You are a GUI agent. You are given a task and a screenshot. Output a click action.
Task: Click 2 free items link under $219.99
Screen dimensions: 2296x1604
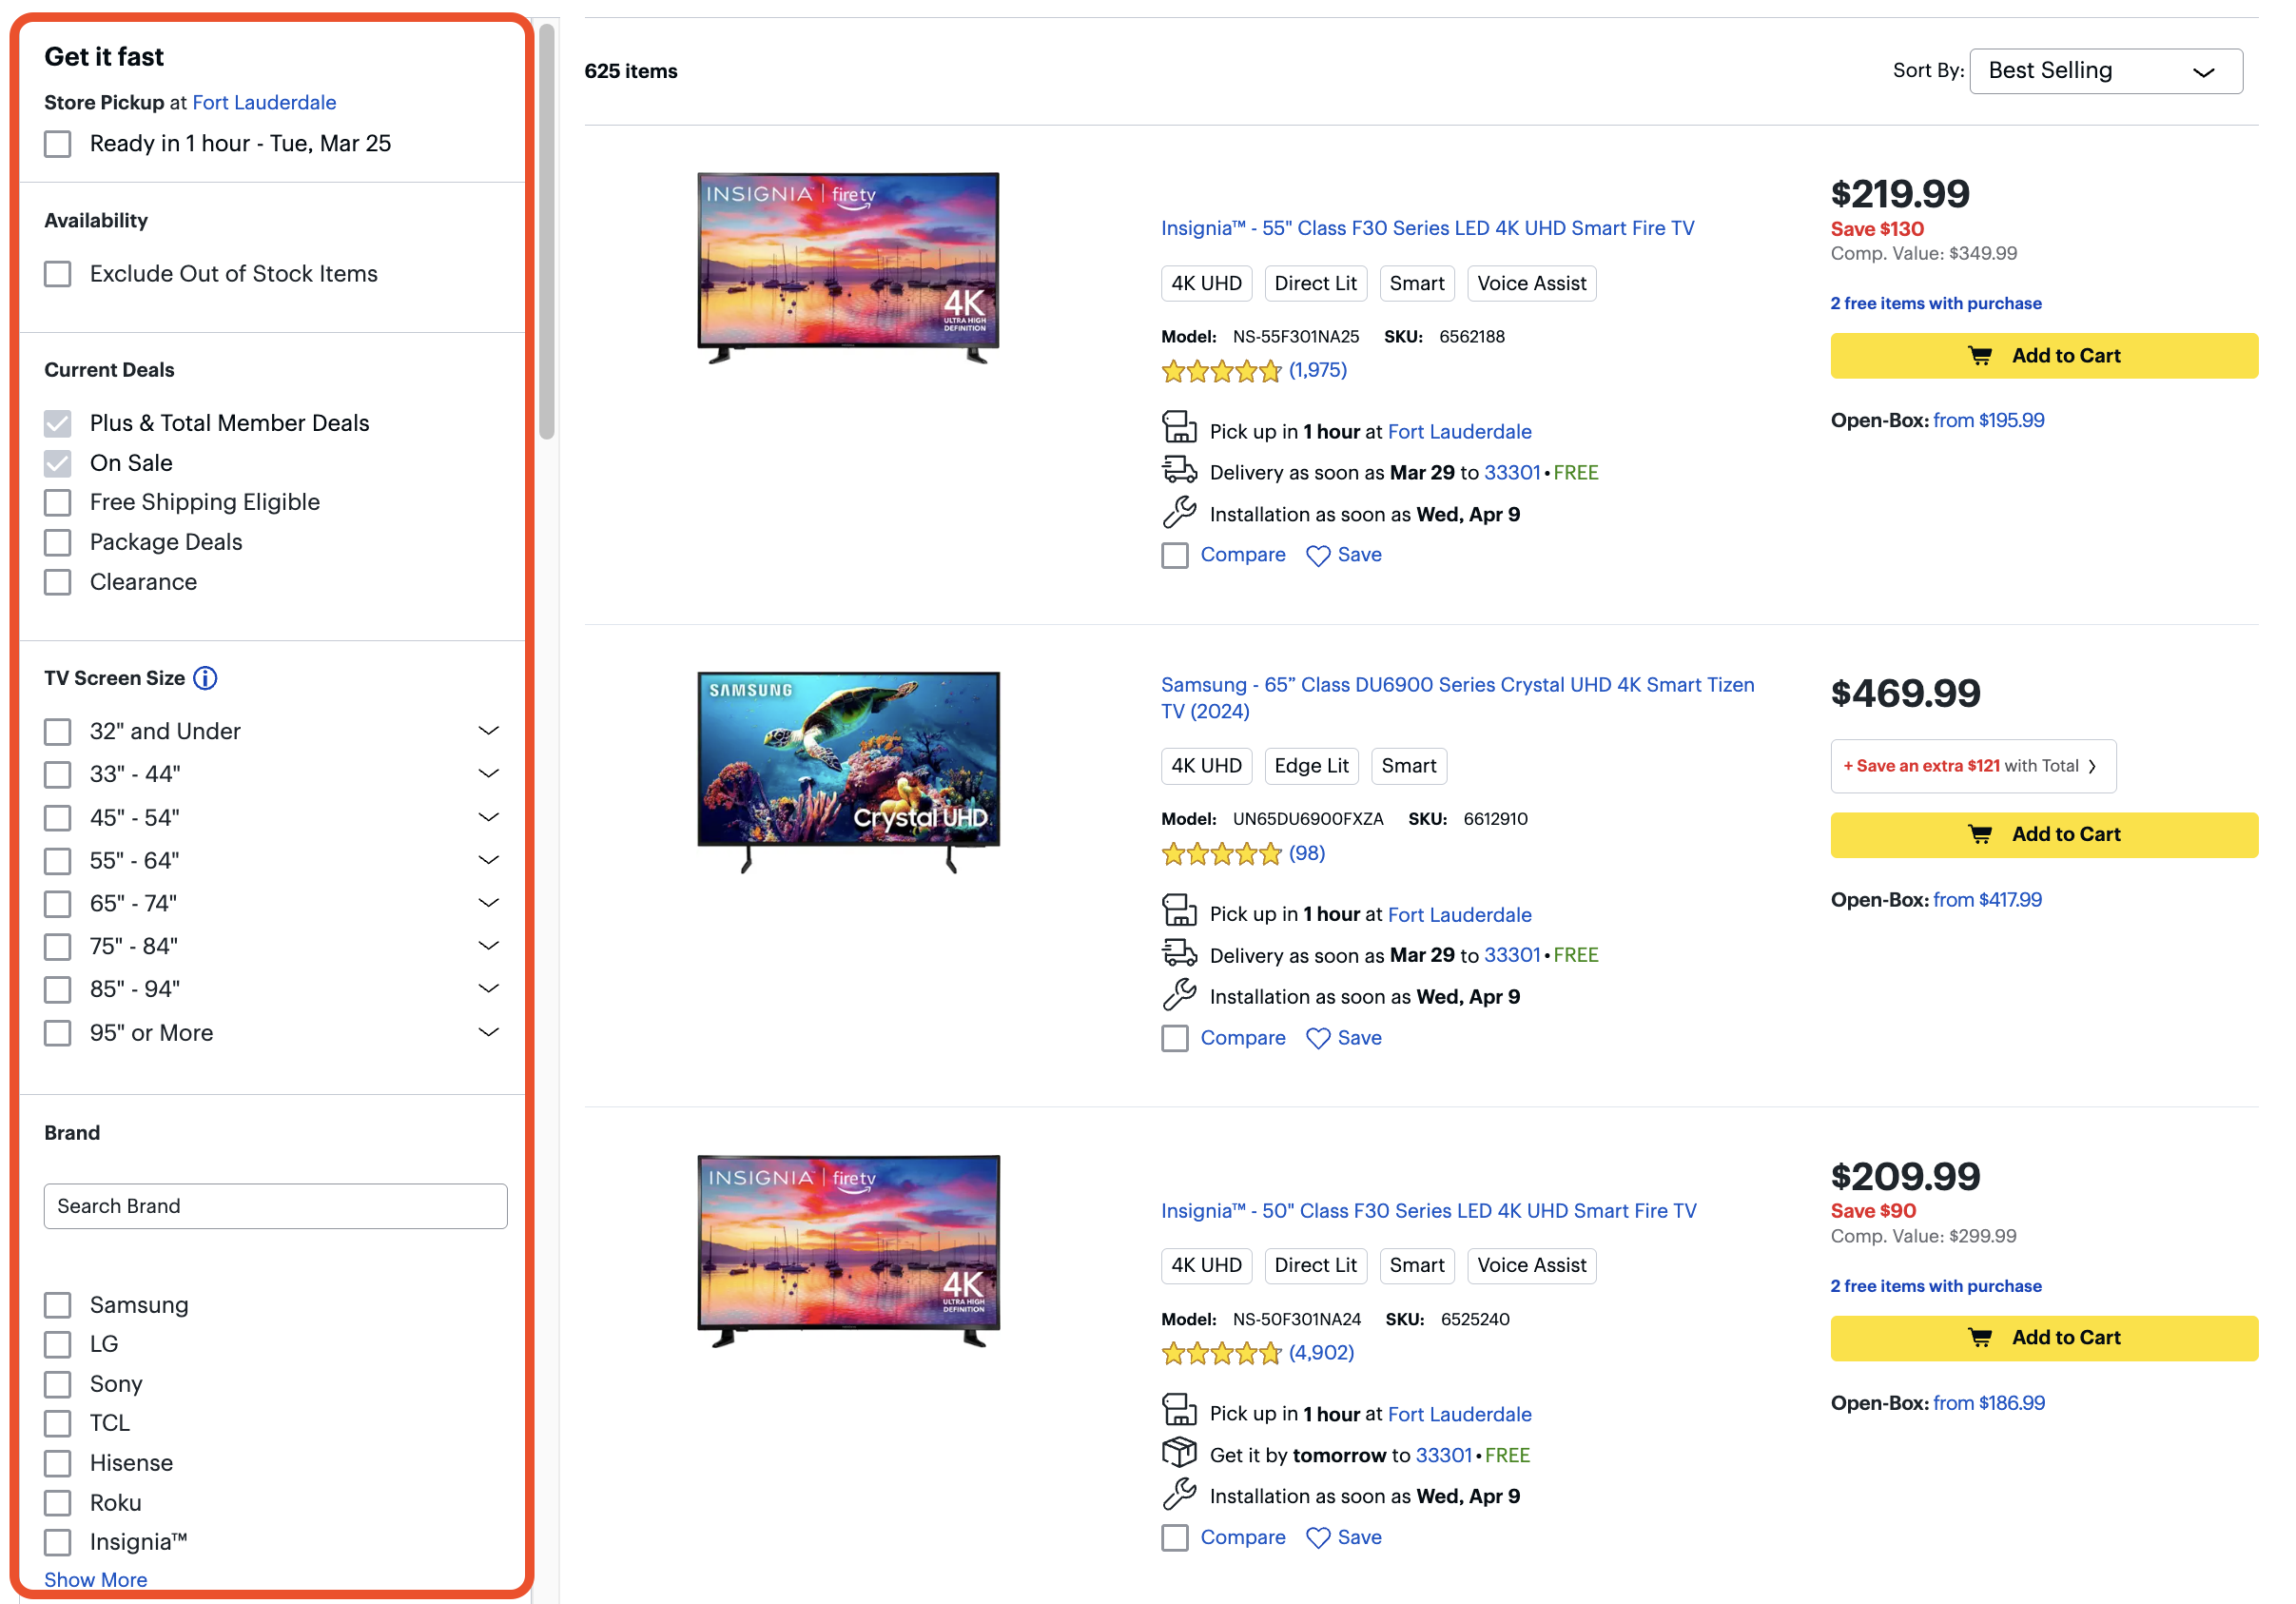[1935, 304]
